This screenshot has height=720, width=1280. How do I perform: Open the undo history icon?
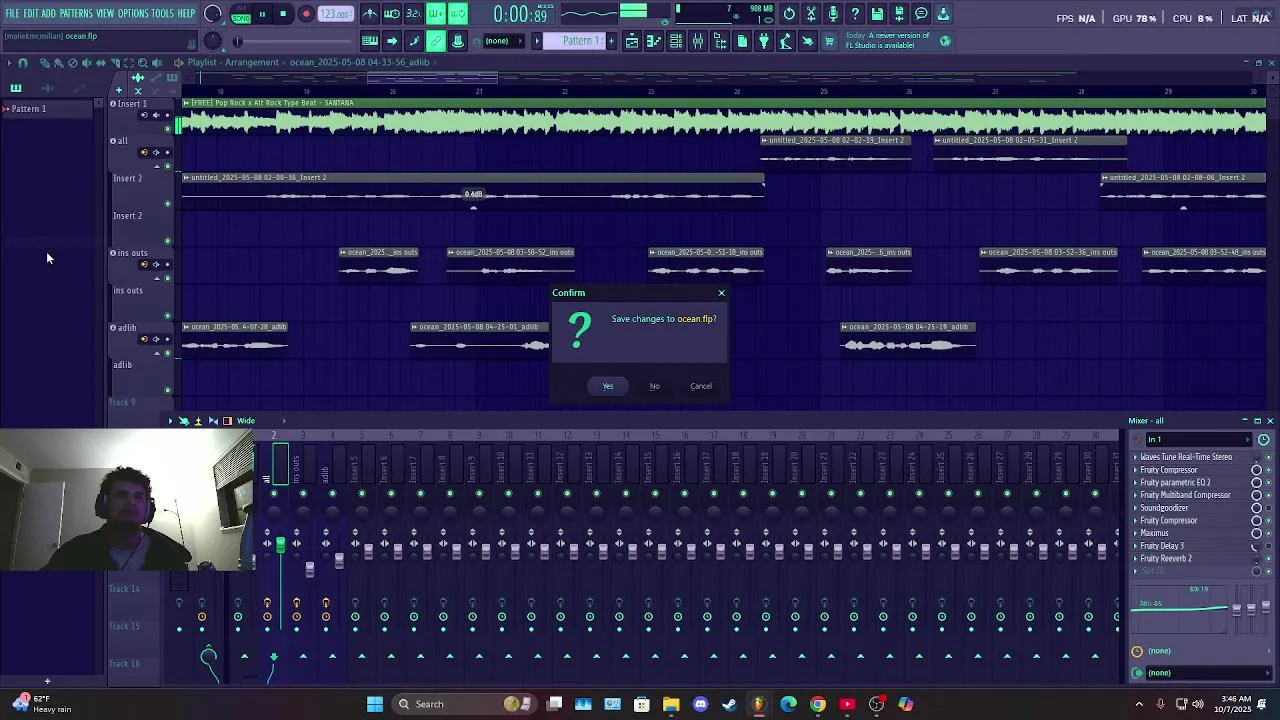click(x=789, y=14)
